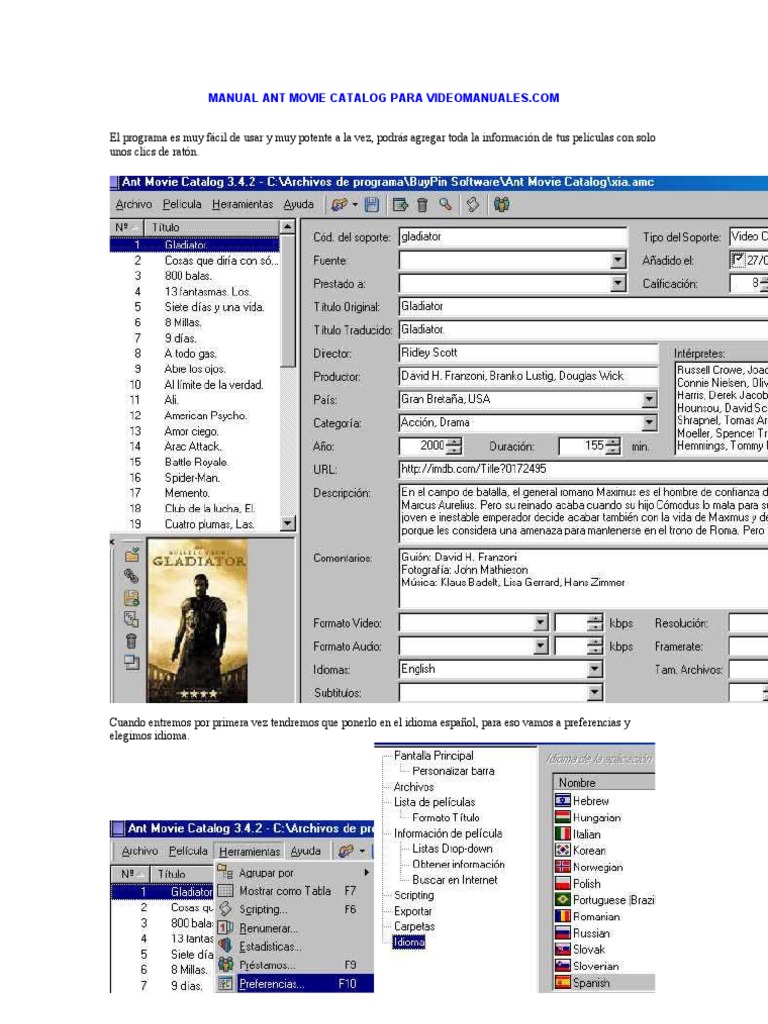Select Preferencias from Herramientas menu
768x1024 pixels.
coord(272,984)
